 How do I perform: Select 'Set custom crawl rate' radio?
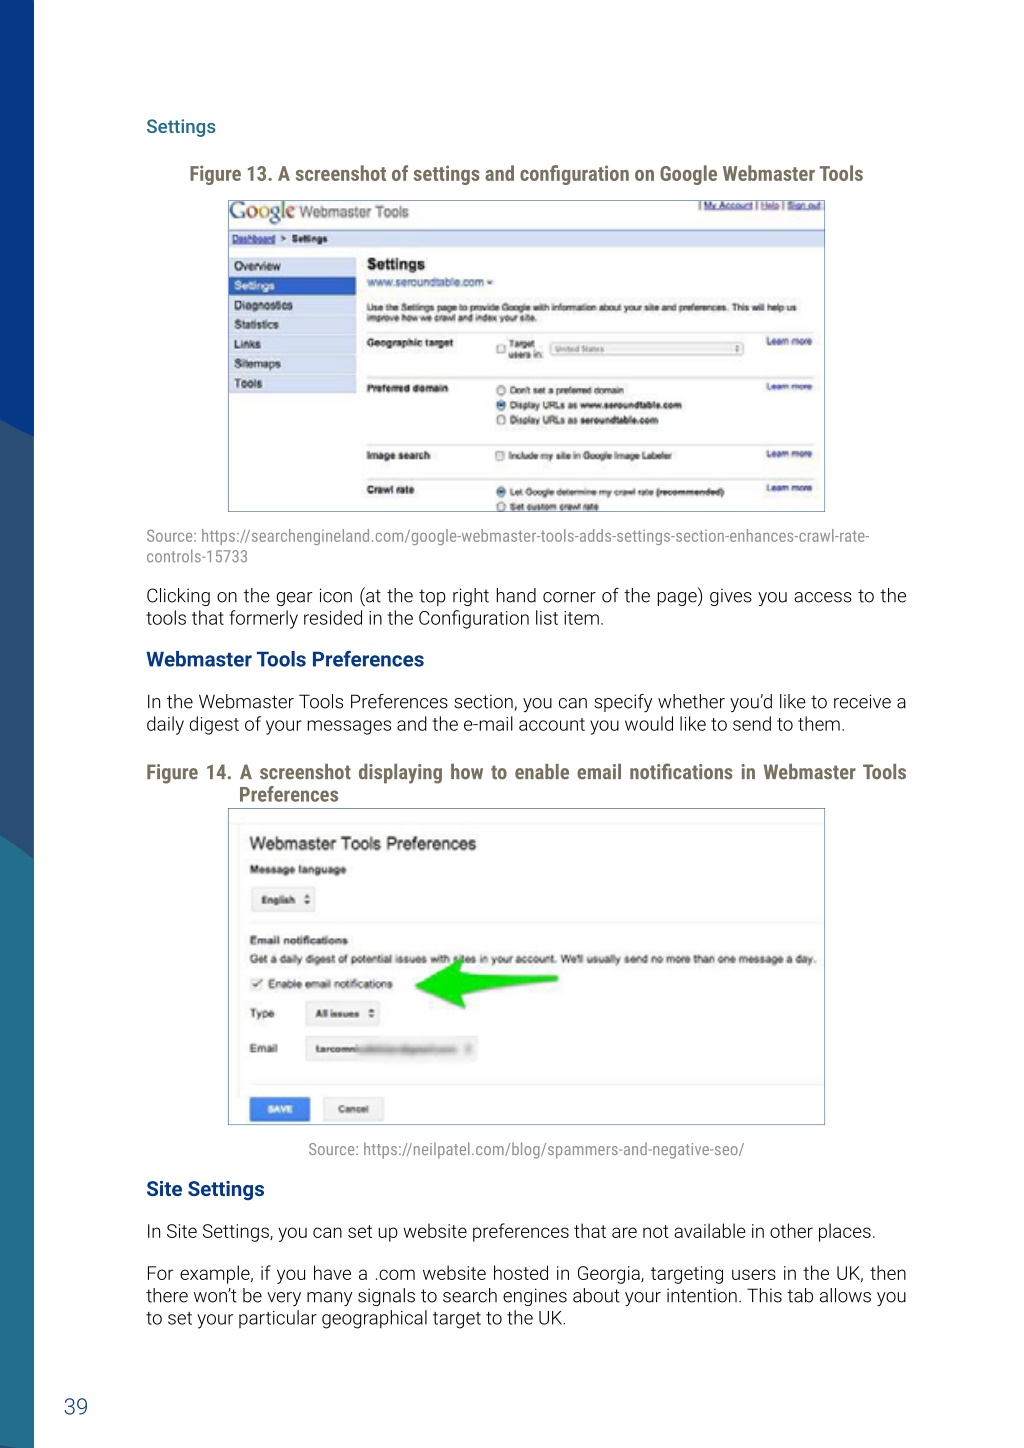point(501,506)
